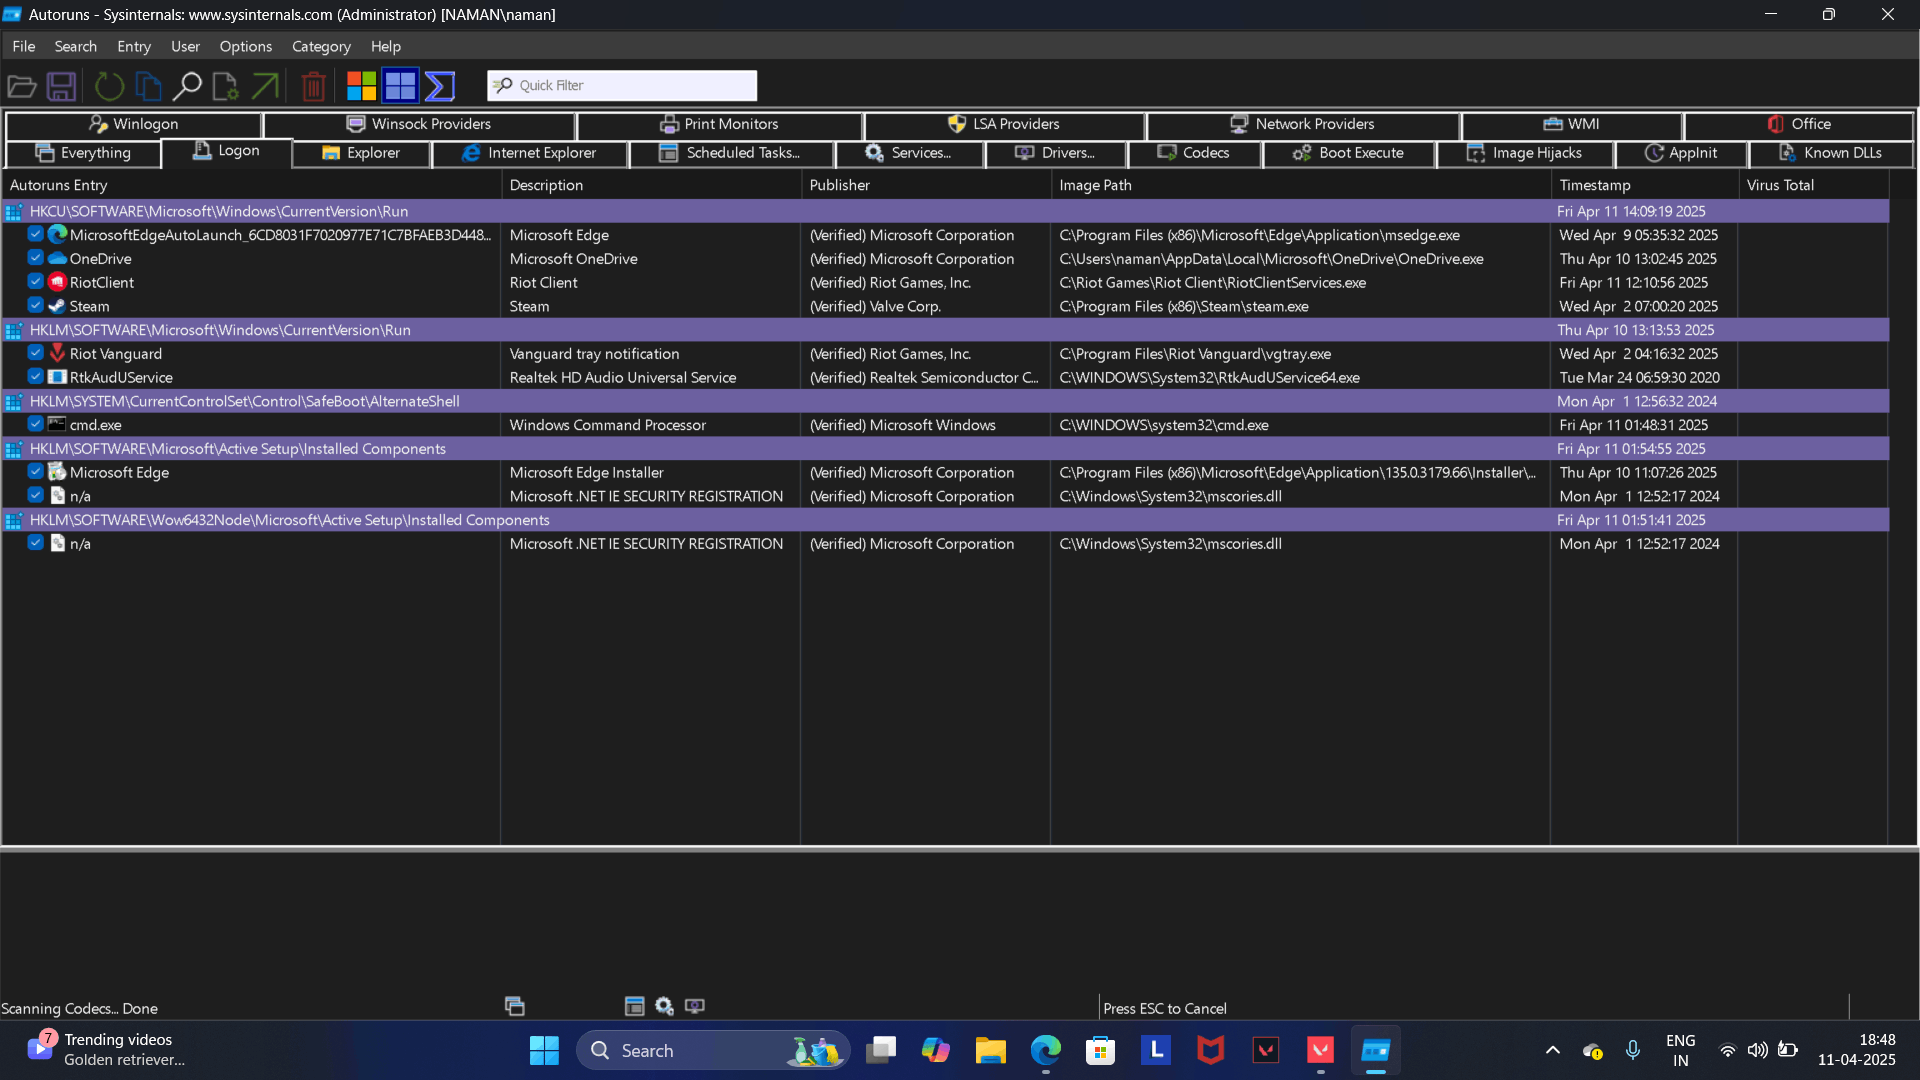Toggle the colorful Hide Microsoft Entries icon
Screen dimensions: 1920x1080
(361, 86)
